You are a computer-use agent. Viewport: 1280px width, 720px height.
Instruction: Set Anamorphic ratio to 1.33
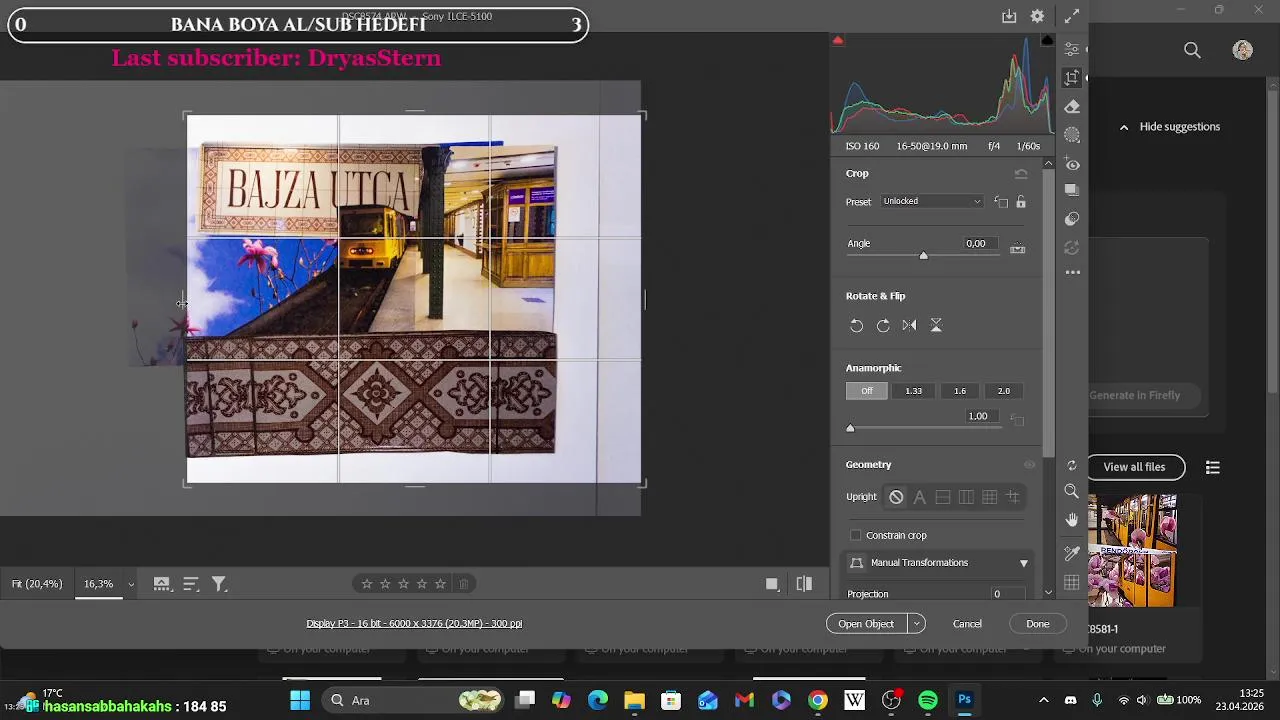coord(913,391)
